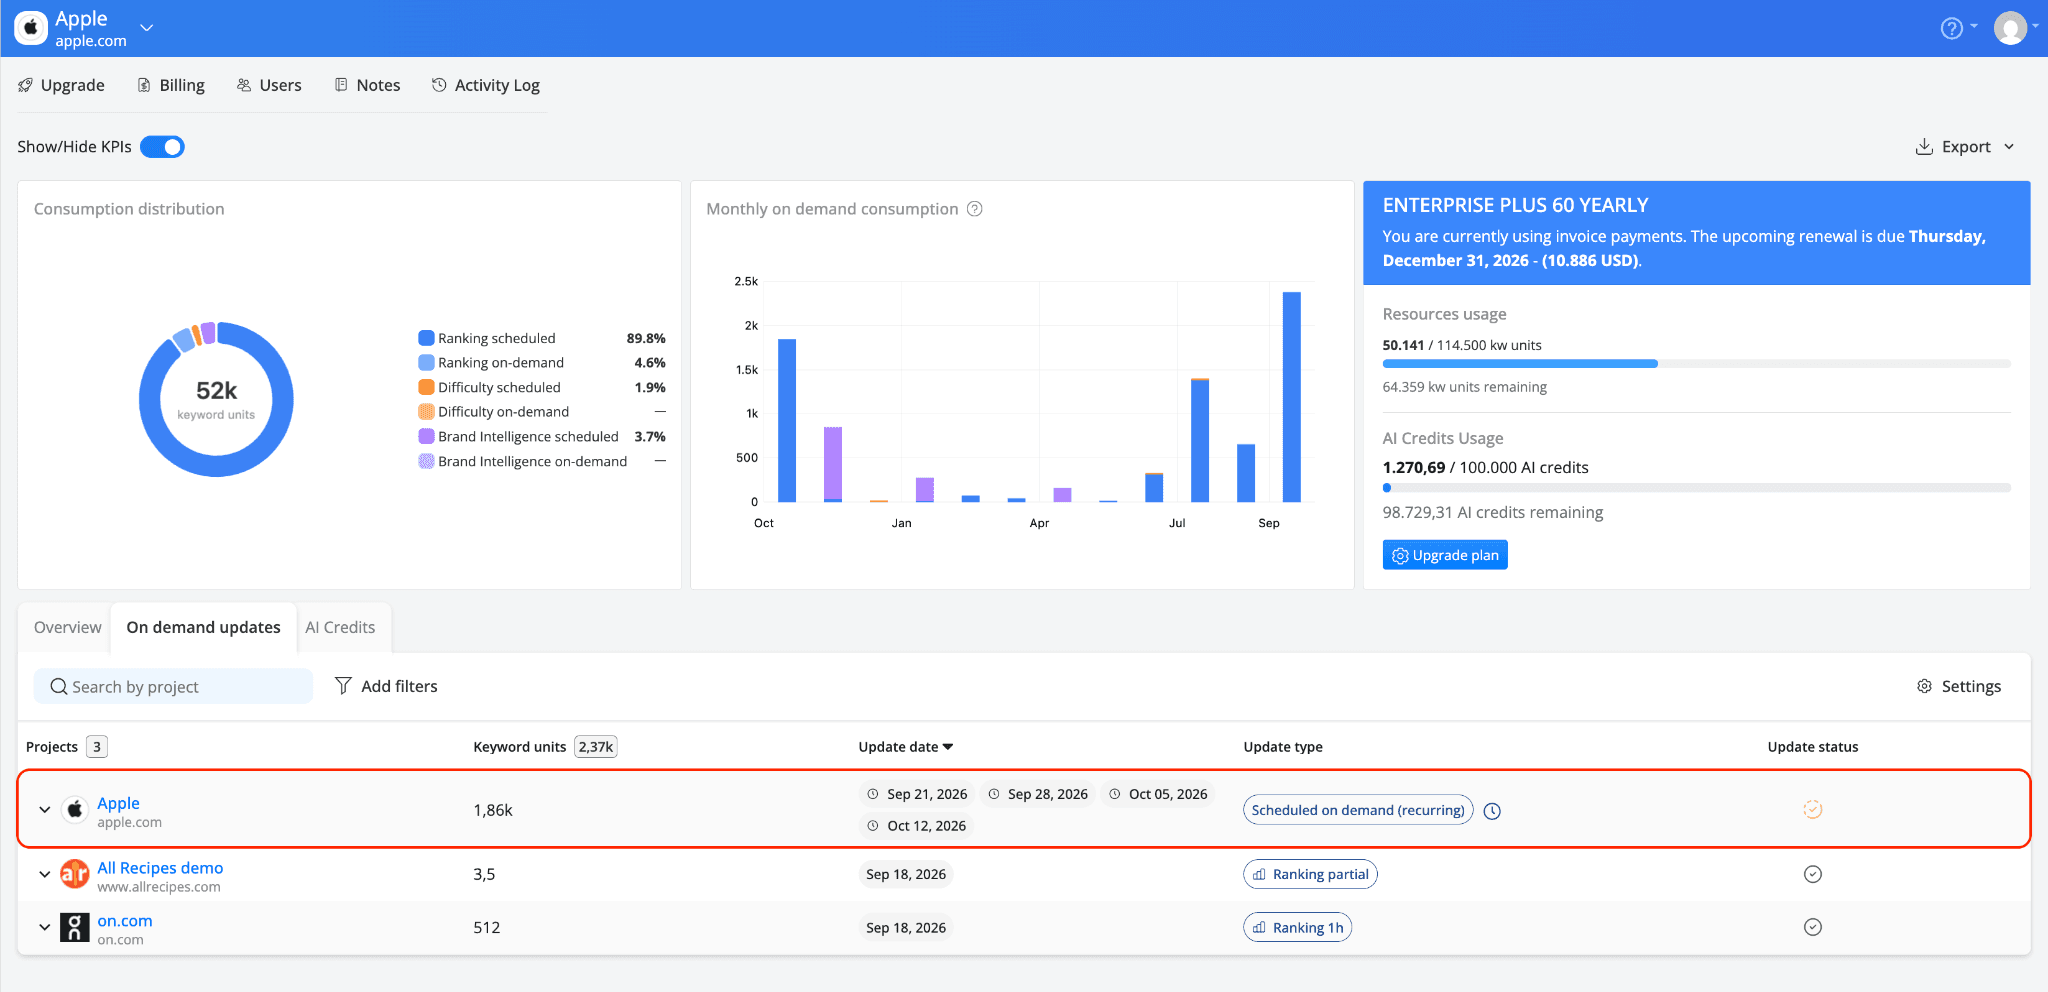This screenshot has height=992, width=2048.
Task: Click the tall September bar in chart
Action: [x=1292, y=396]
